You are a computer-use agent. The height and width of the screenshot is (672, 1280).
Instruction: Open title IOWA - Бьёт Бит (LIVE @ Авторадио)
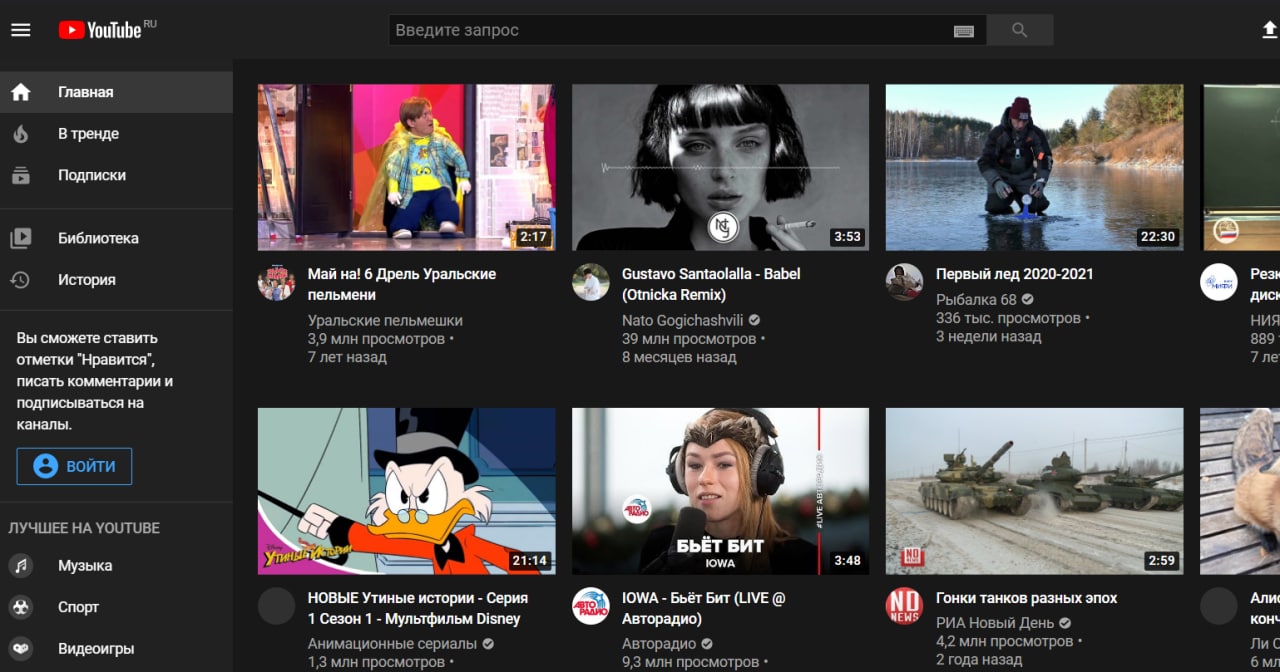tap(704, 608)
